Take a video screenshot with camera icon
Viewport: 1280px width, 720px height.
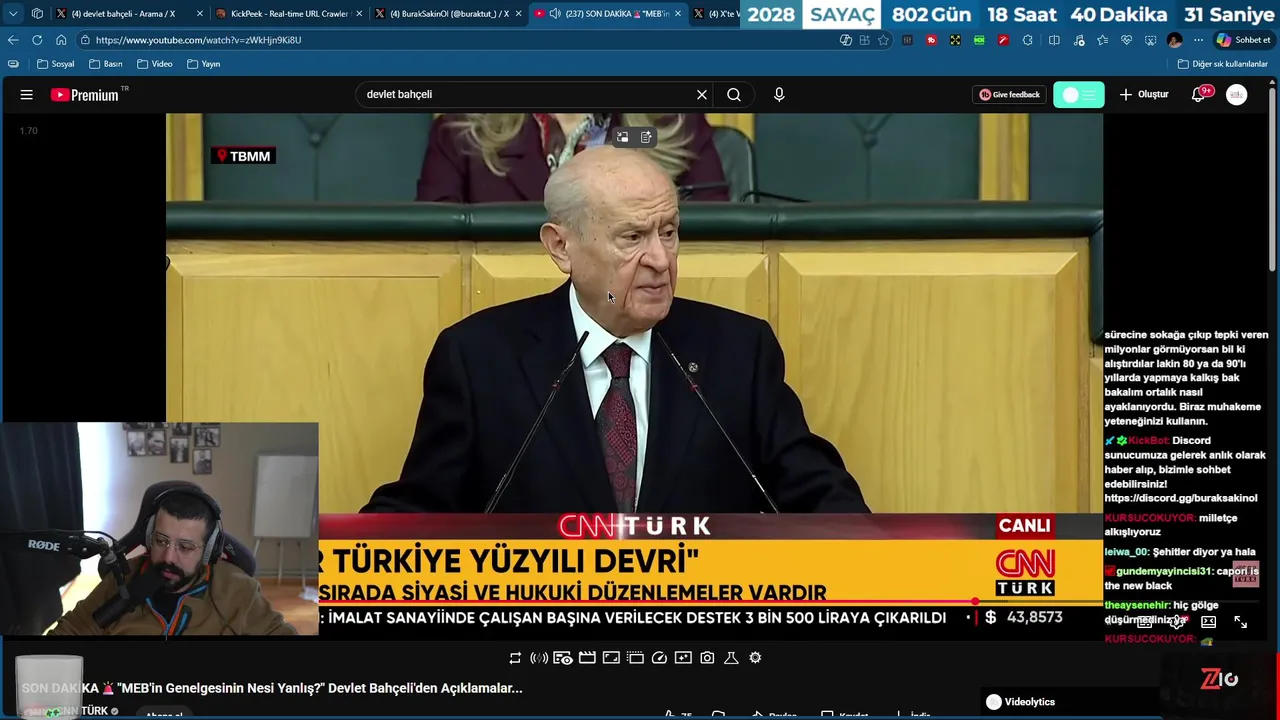707,658
